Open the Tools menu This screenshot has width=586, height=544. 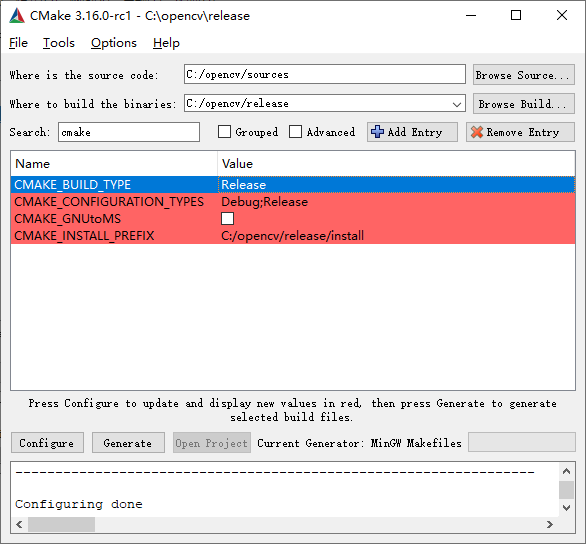coord(59,43)
